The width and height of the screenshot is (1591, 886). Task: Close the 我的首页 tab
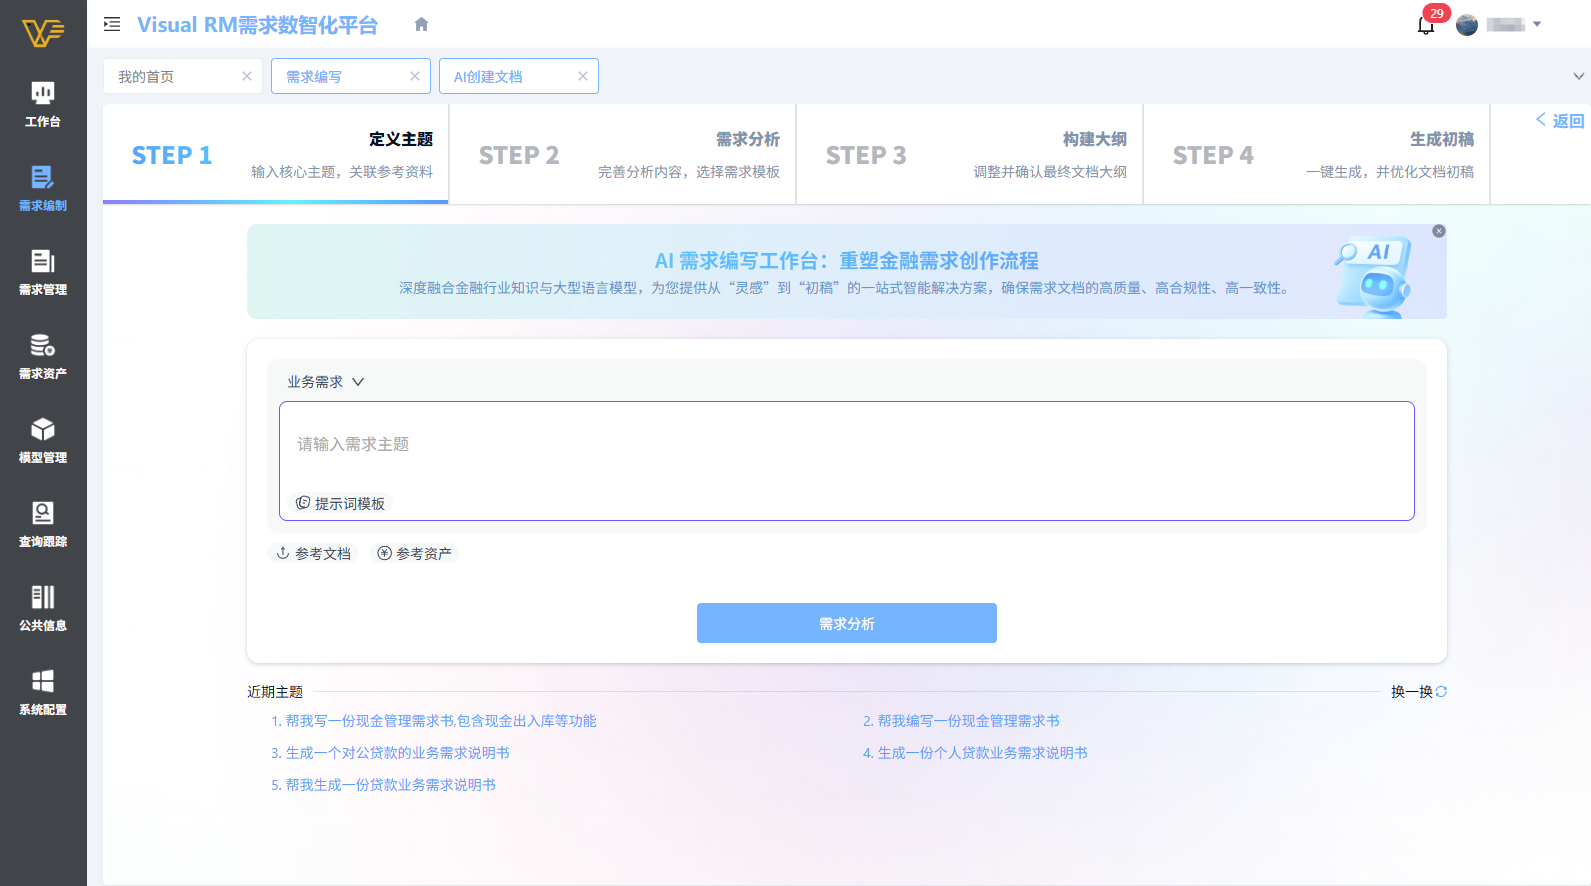click(247, 76)
